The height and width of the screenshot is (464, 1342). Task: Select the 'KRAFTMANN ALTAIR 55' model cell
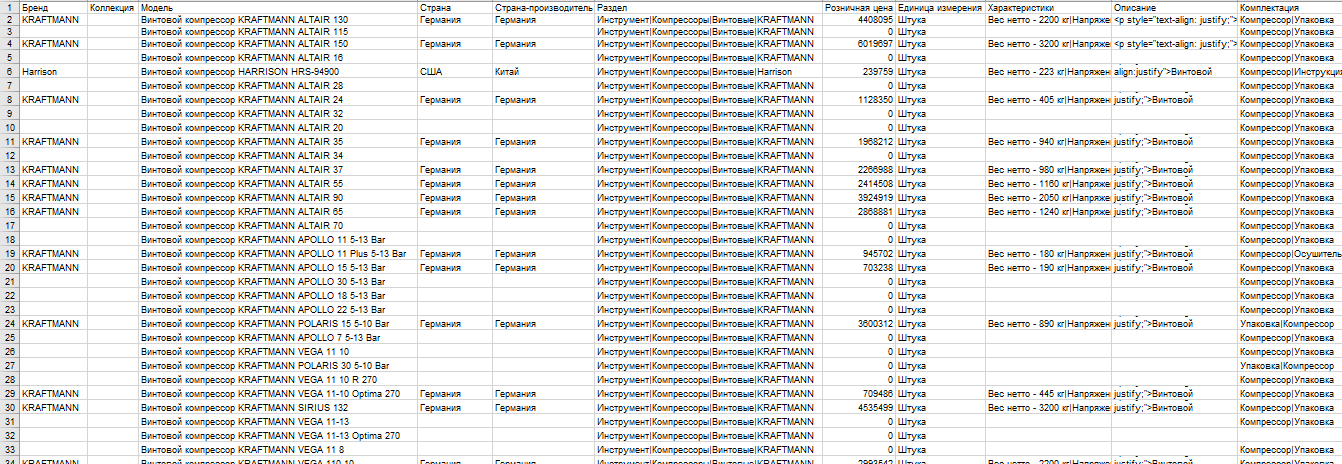point(278,184)
